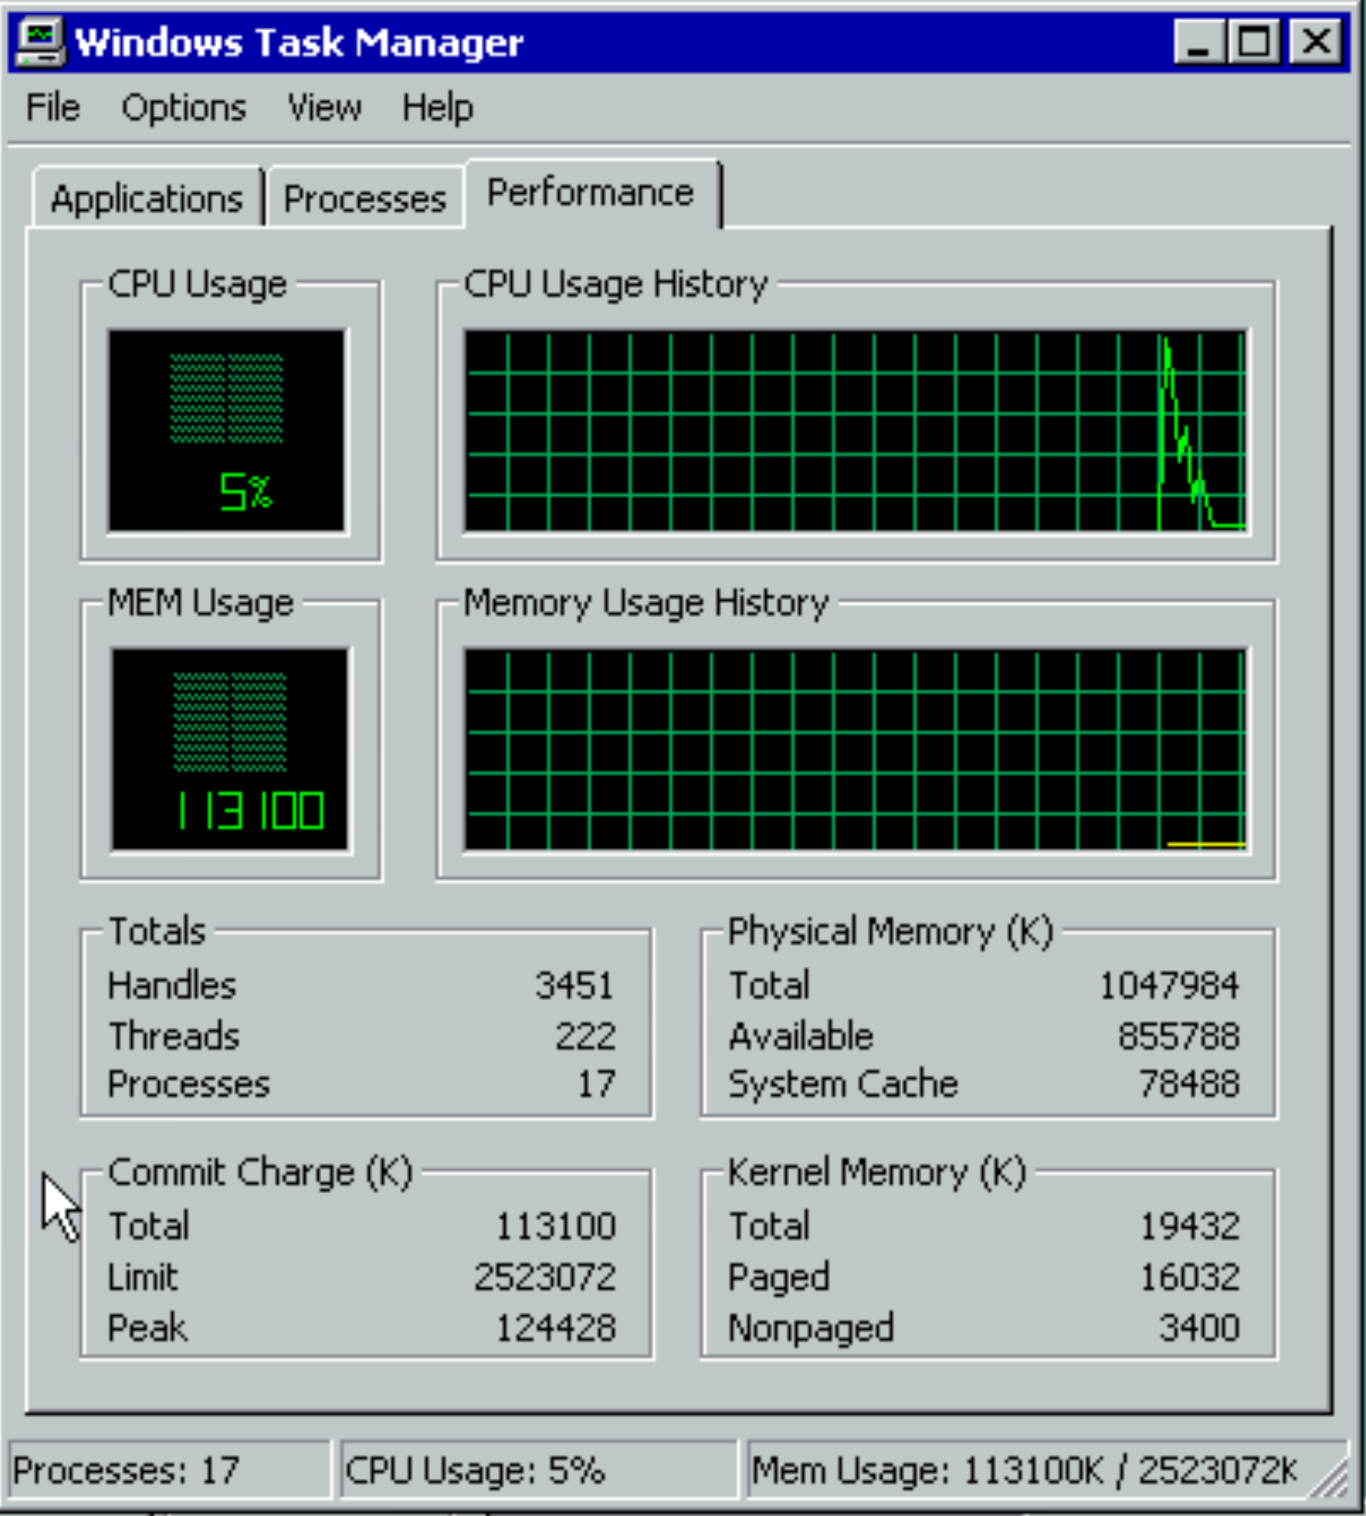The width and height of the screenshot is (1366, 1516).
Task: Open the Options menu
Action: [x=184, y=107]
